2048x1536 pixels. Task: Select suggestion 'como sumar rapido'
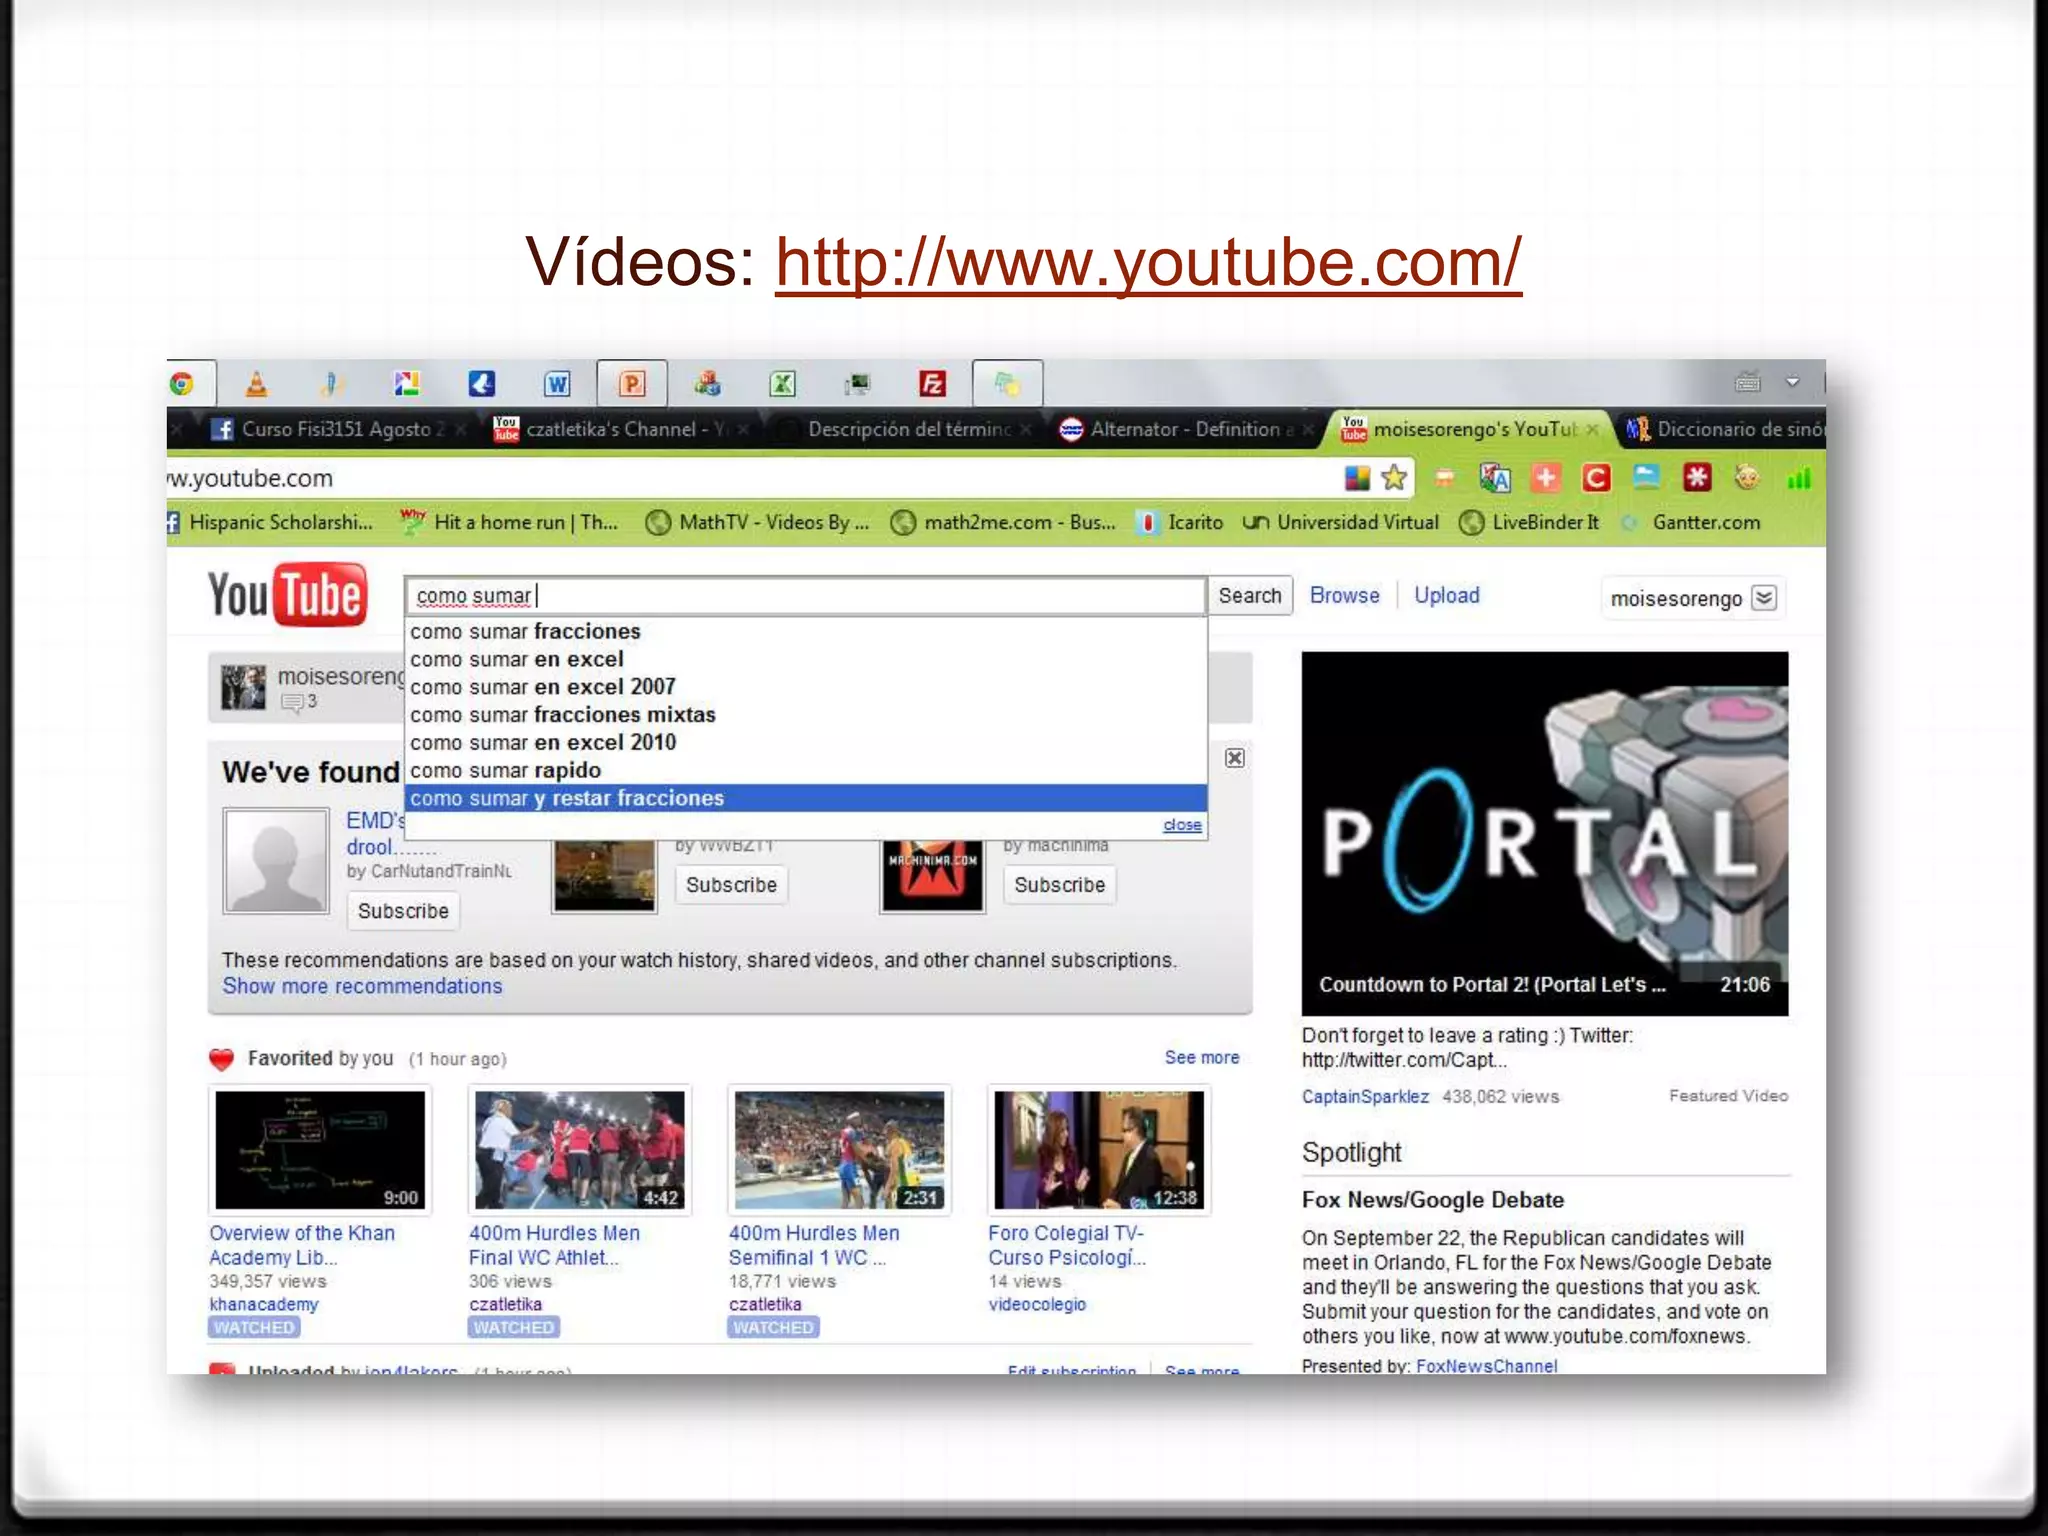click(806, 770)
